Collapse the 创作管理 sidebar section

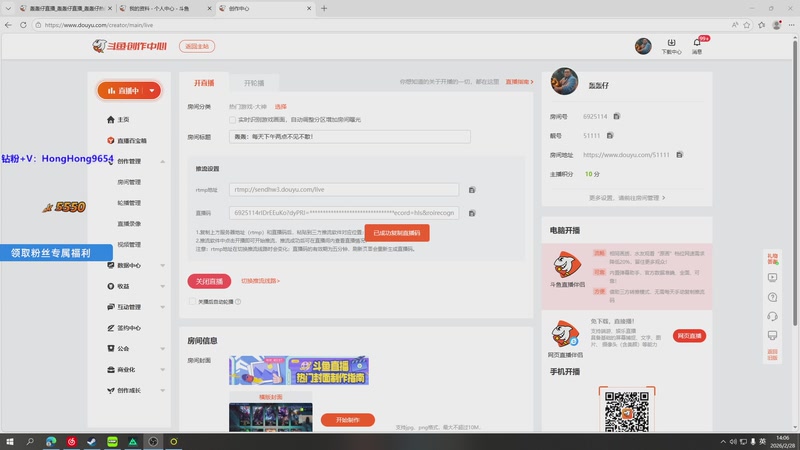(x=163, y=161)
